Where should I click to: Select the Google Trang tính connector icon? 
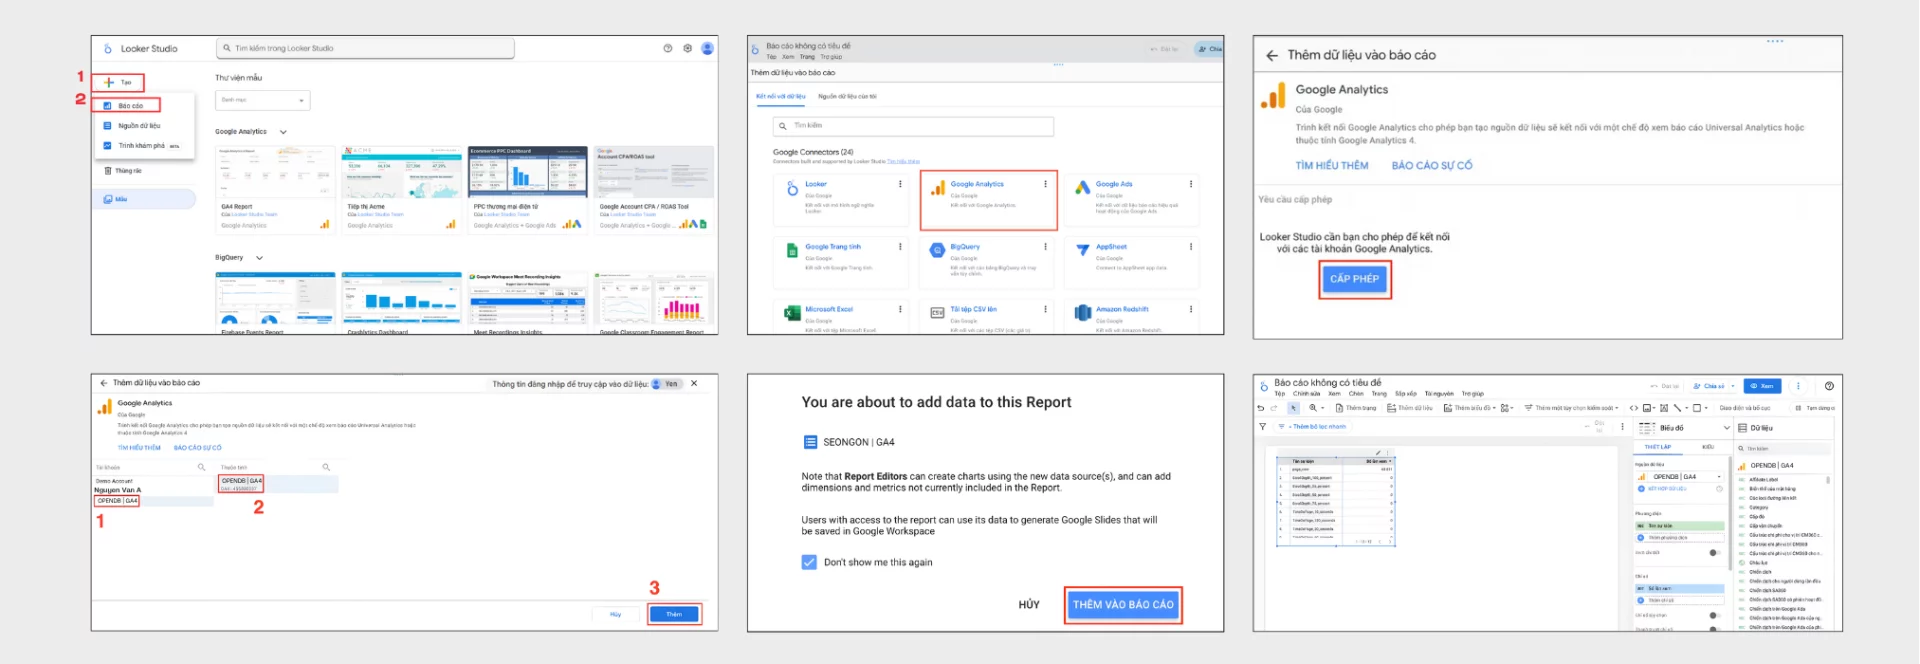[x=792, y=250]
